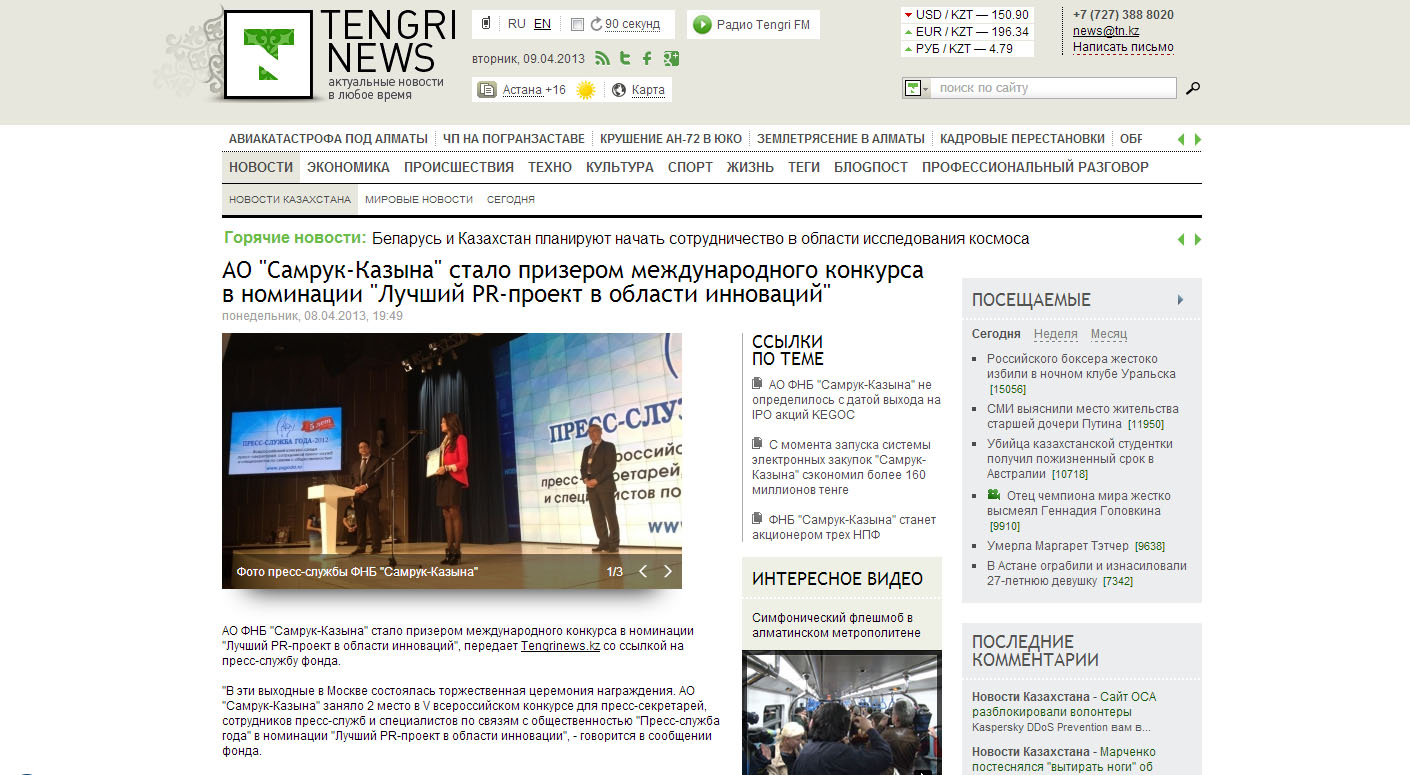
Task: Select Сегодня submenu tab
Action: (511, 199)
